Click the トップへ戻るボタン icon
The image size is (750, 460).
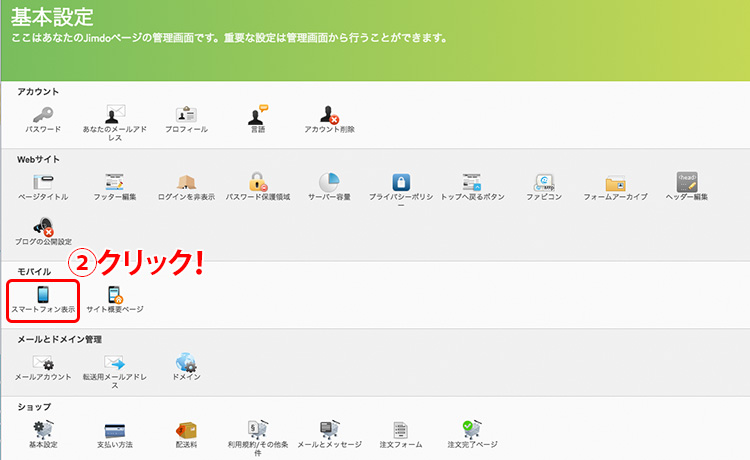click(472, 182)
